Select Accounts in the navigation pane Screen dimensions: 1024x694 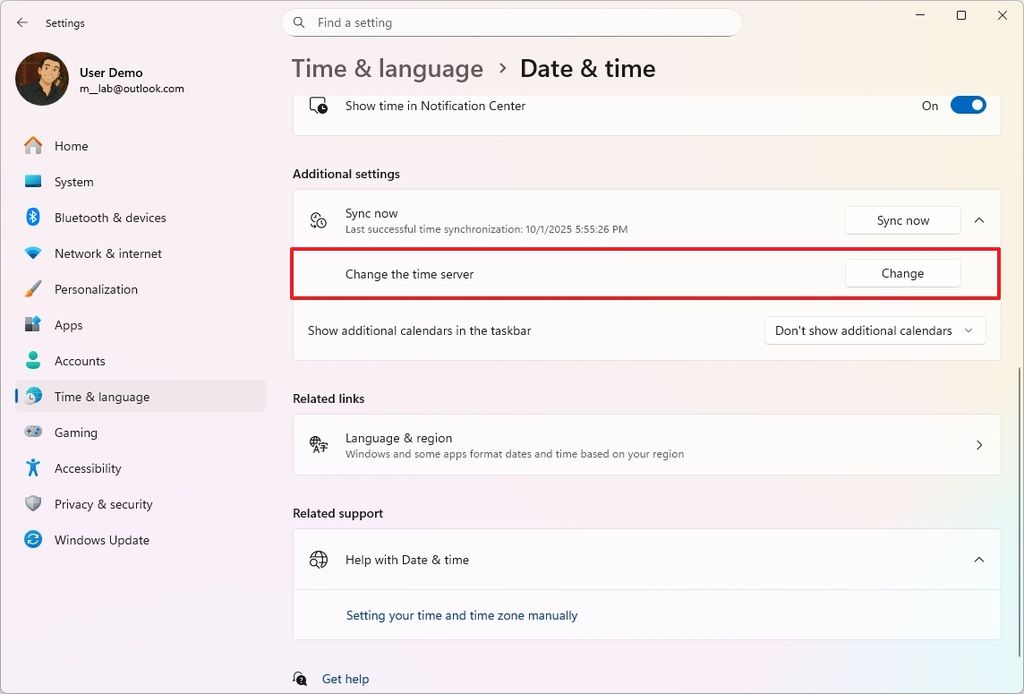point(79,360)
